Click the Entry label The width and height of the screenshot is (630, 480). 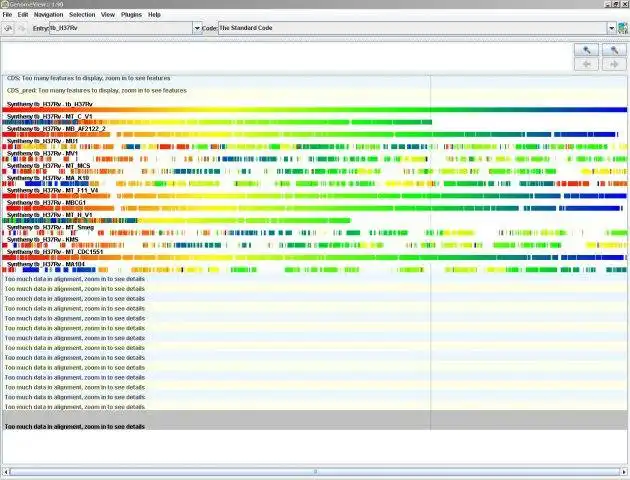41,29
